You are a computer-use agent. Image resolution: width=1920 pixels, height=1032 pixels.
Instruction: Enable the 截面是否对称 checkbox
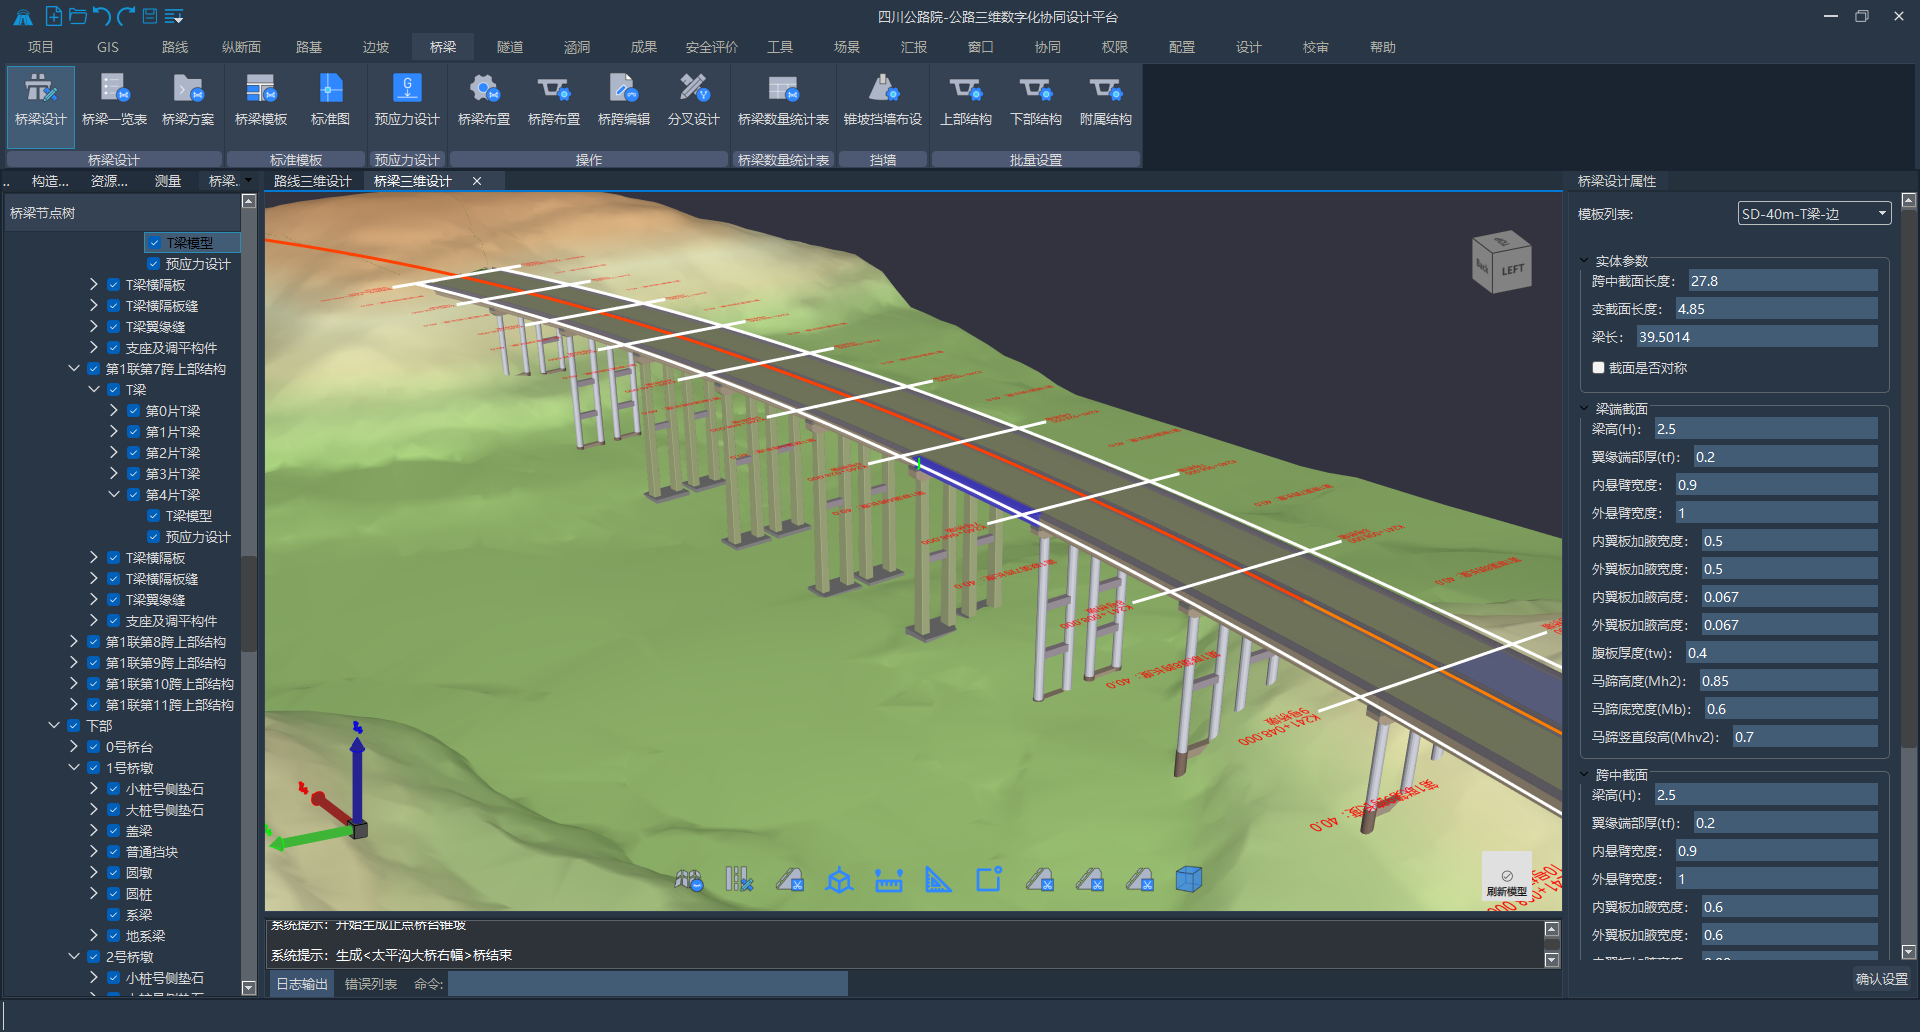click(1598, 368)
